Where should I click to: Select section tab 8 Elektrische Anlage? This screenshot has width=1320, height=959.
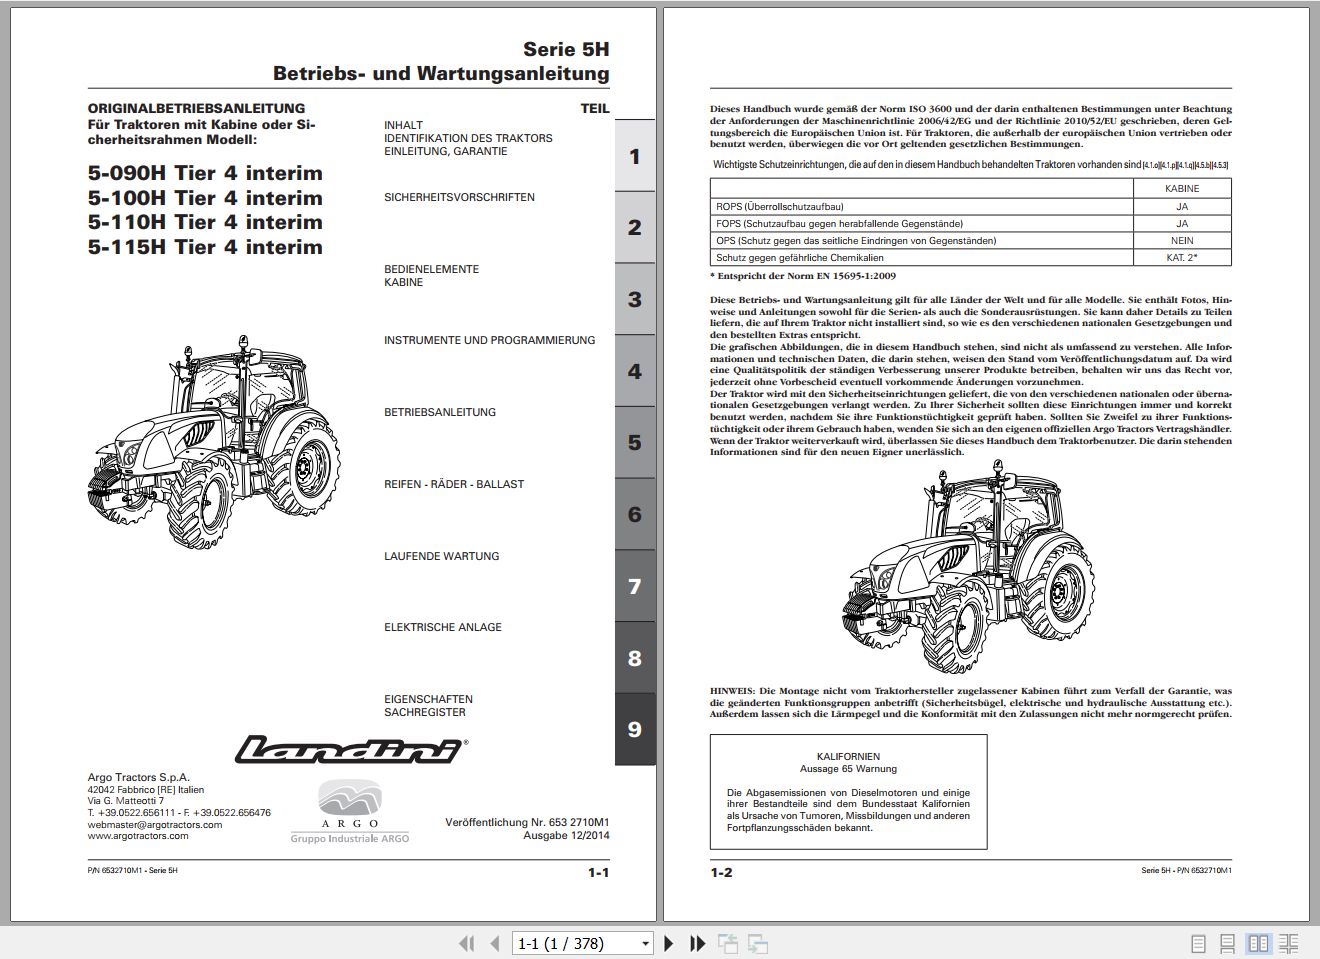click(x=634, y=658)
